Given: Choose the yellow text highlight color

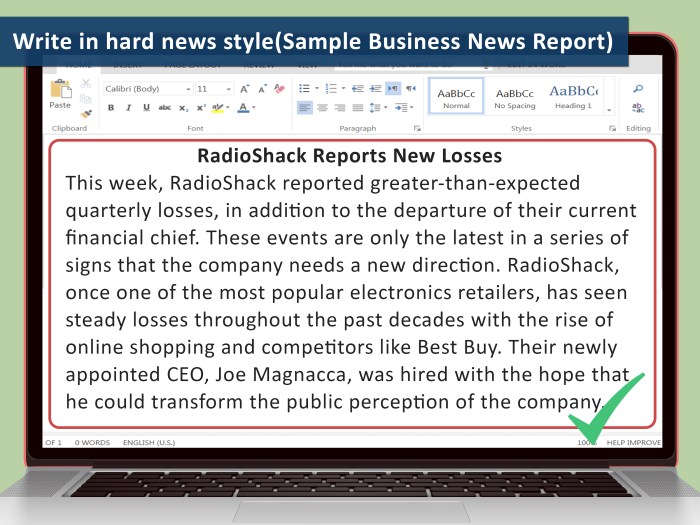Looking at the screenshot, I should (218, 108).
